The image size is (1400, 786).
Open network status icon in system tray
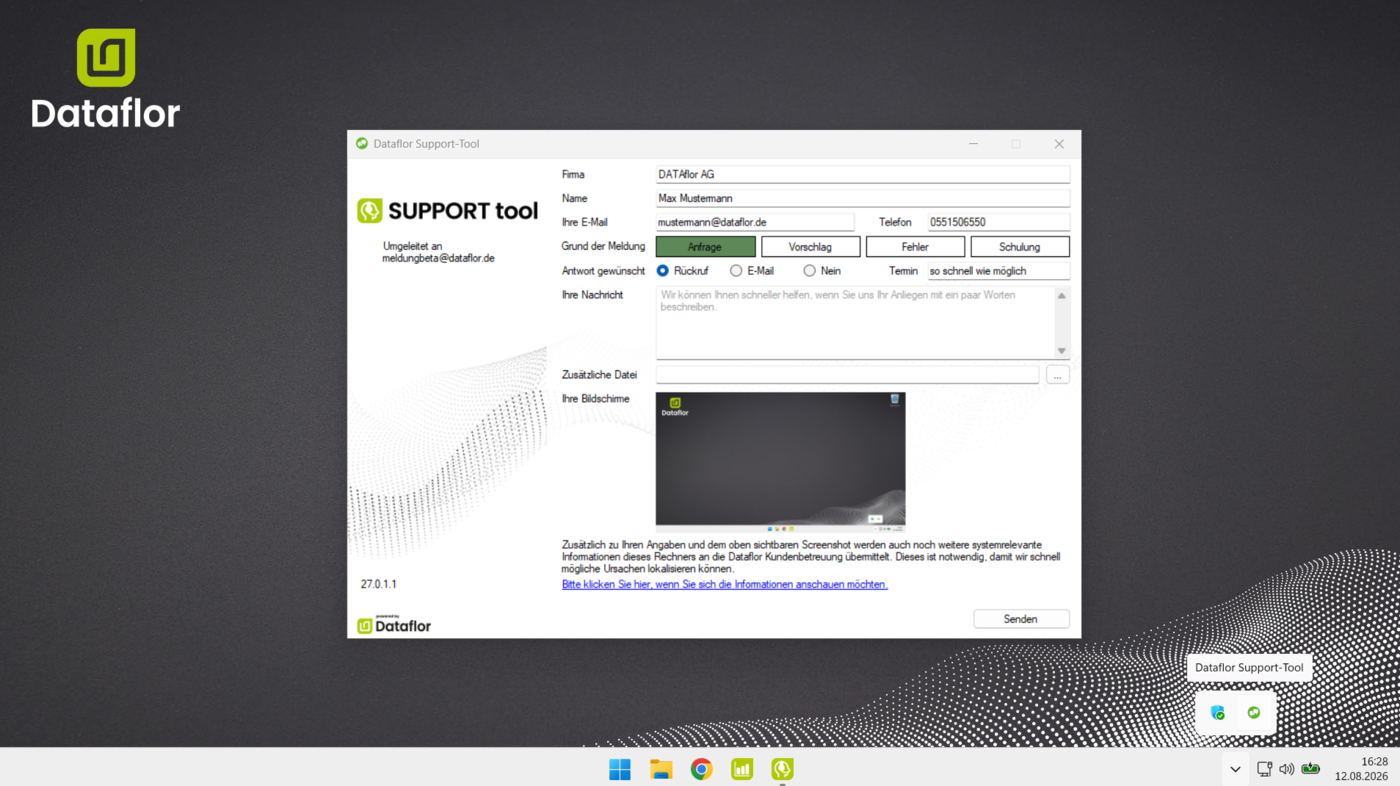(1264, 769)
